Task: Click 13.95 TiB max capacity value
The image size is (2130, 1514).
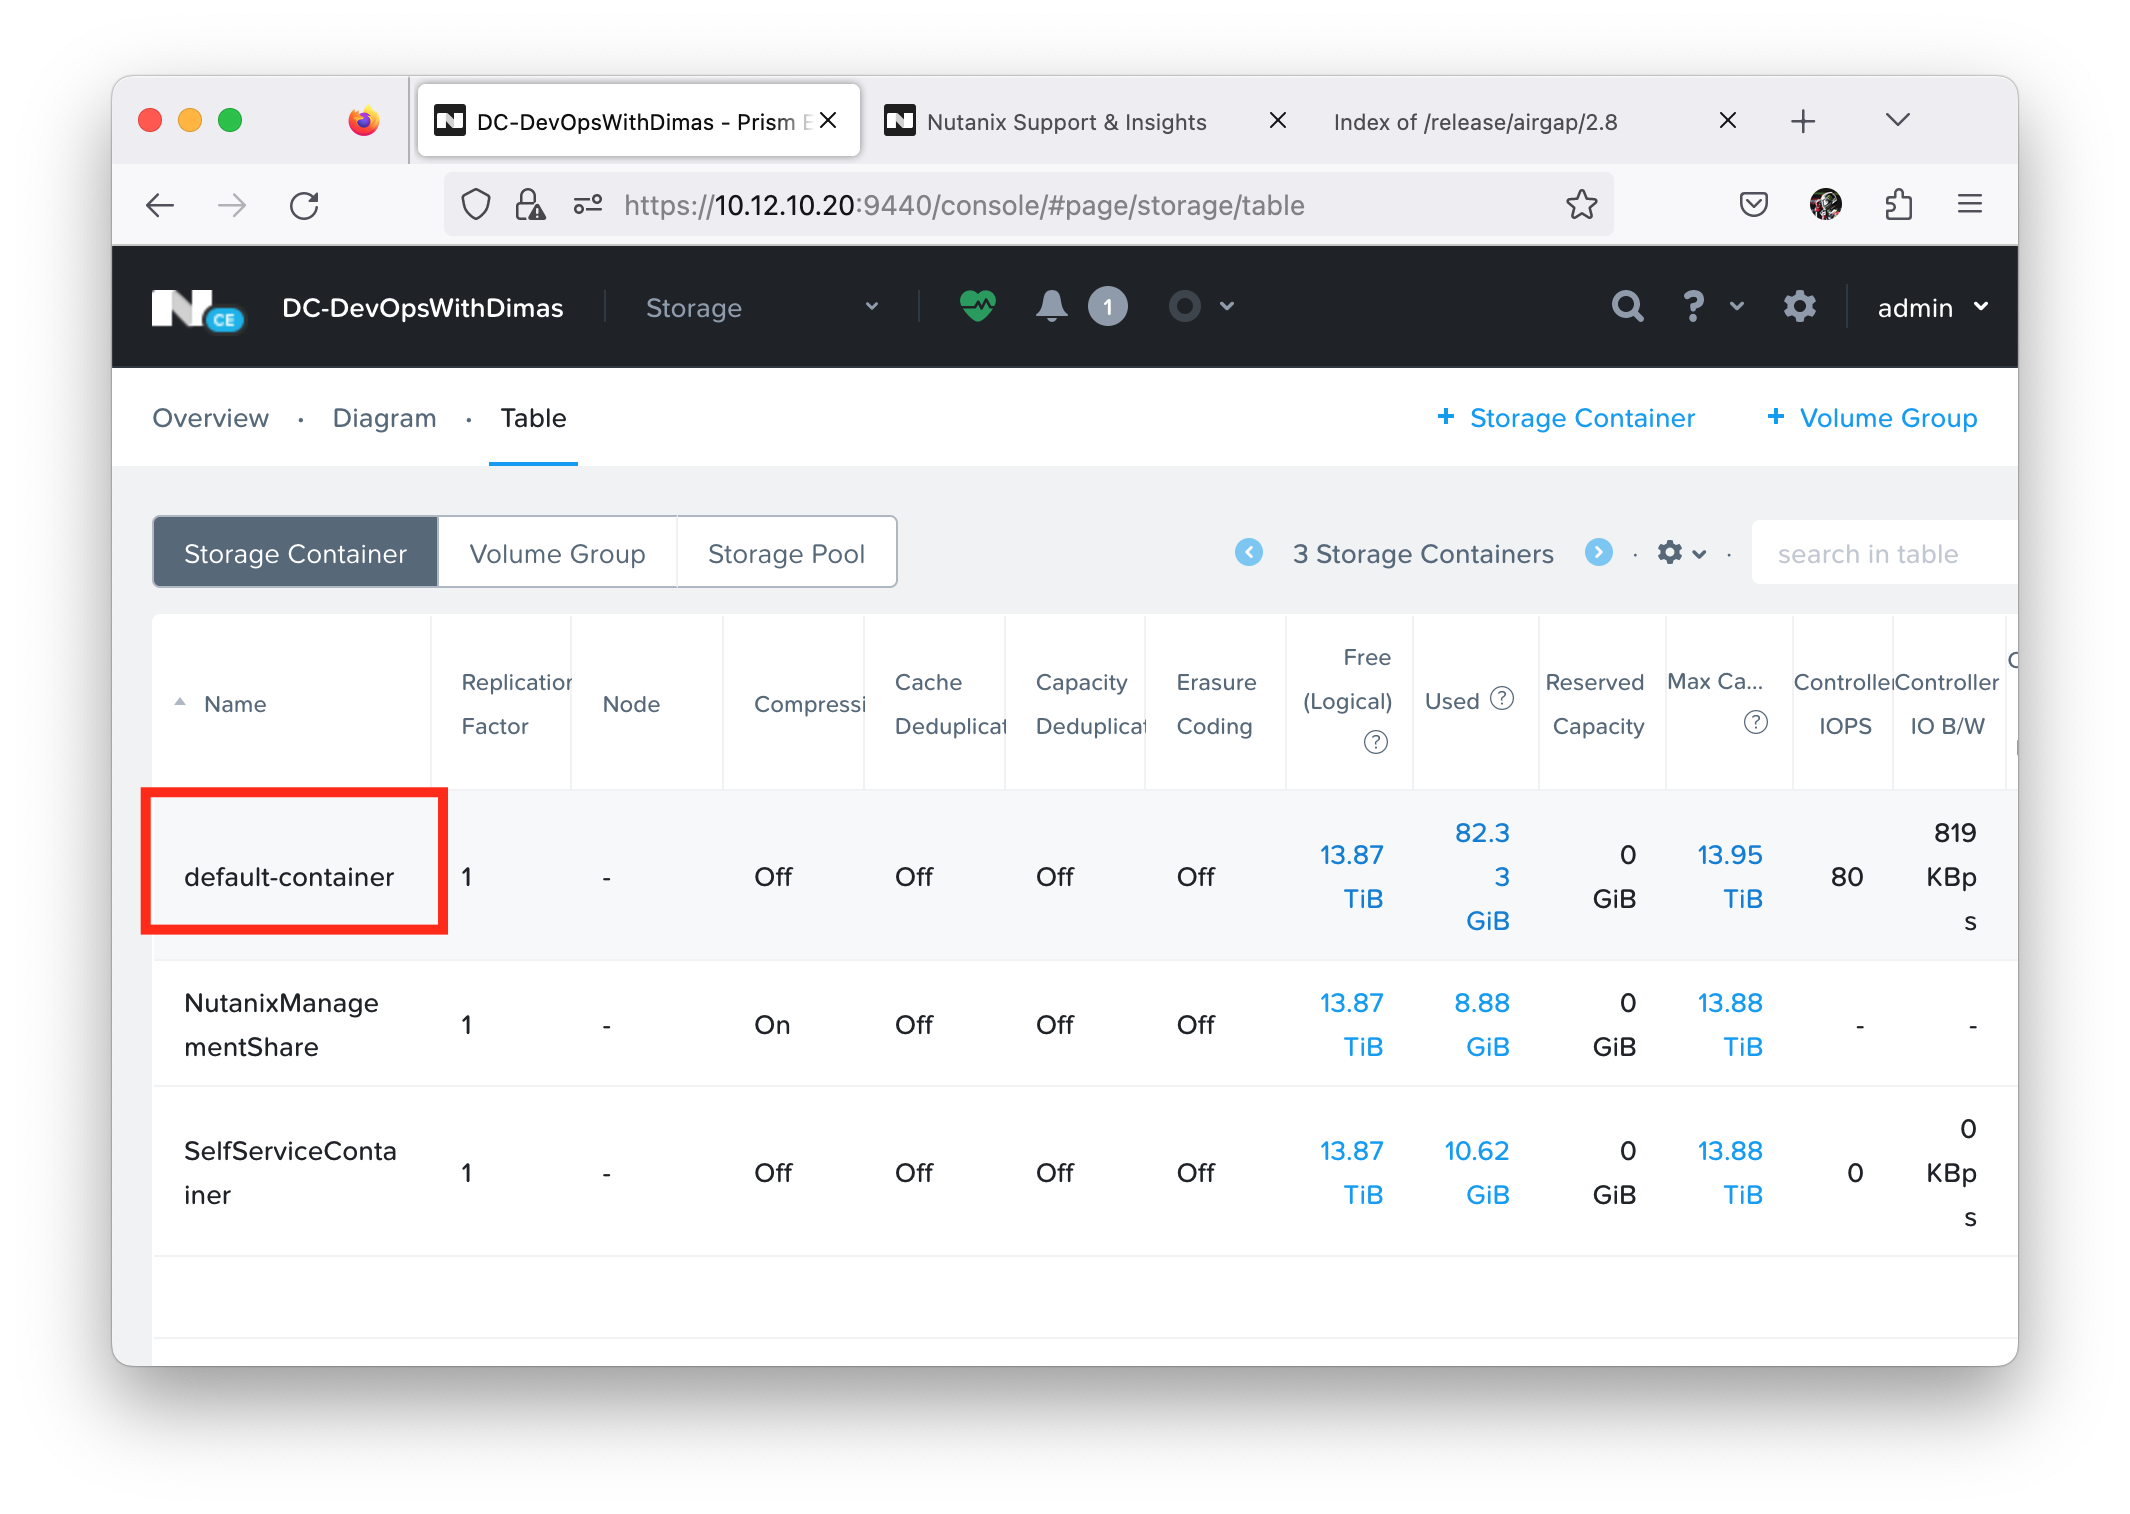Action: [x=1729, y=876]
